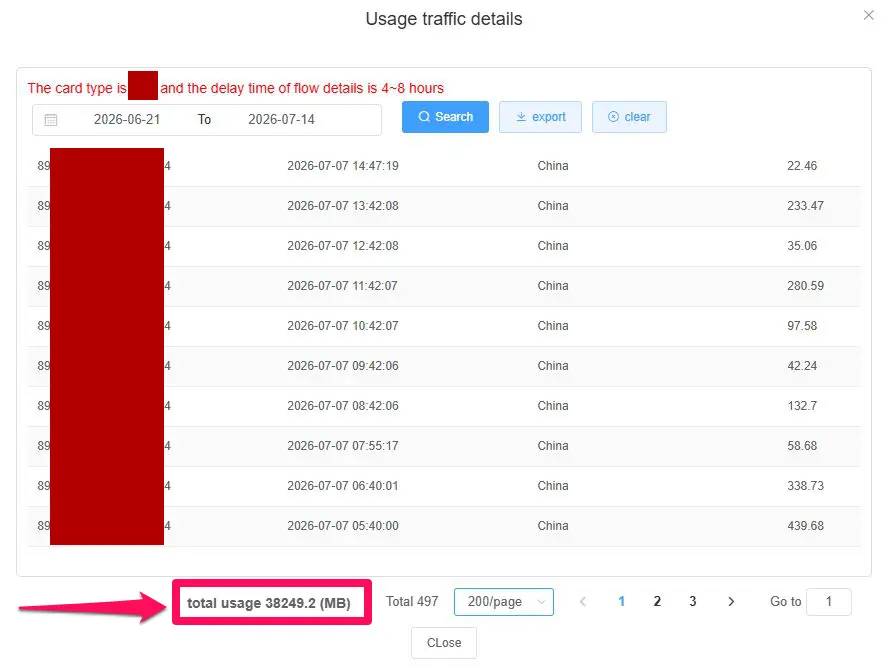888x669 pixels.
Task: Click the CLose button at bottom
Action: (444, 643)
